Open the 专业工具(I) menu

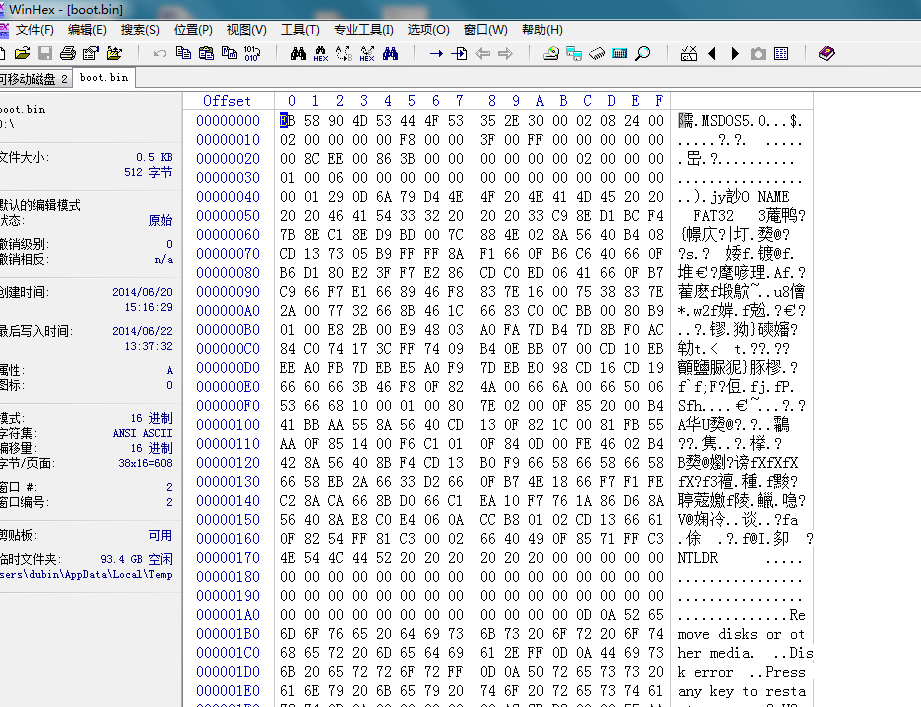point(364,29)
